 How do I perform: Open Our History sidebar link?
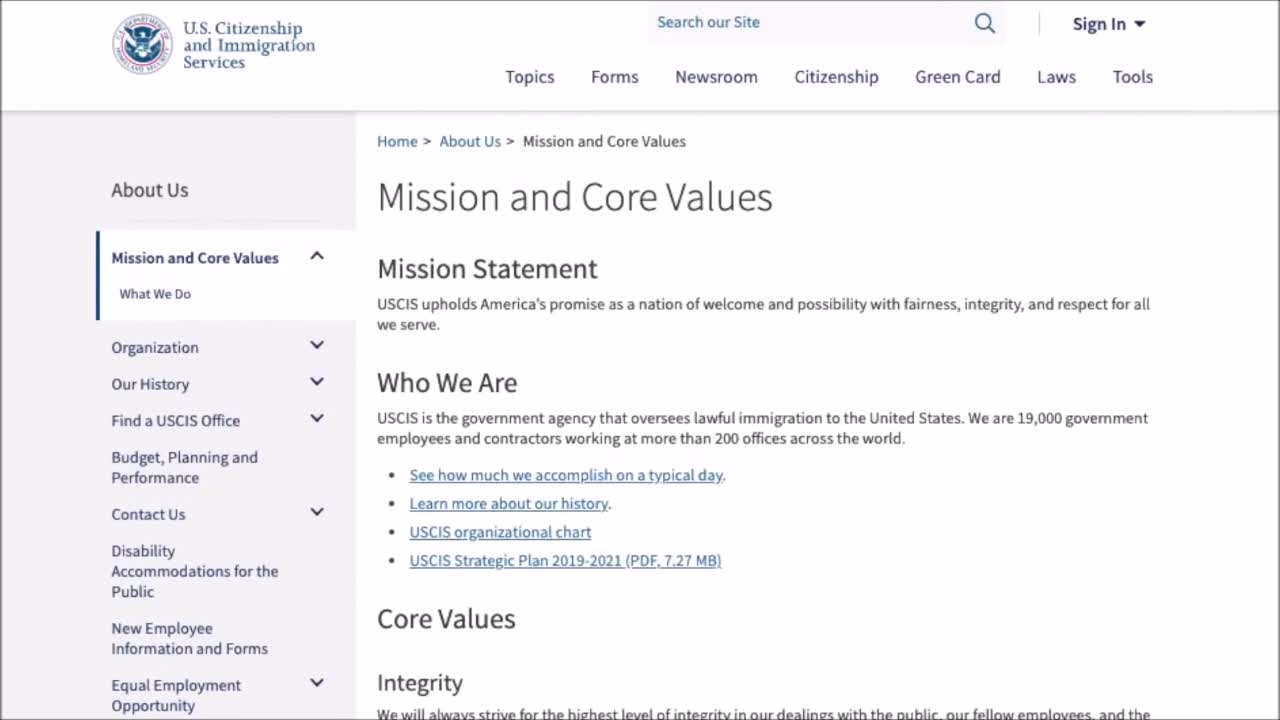(150, 384)
